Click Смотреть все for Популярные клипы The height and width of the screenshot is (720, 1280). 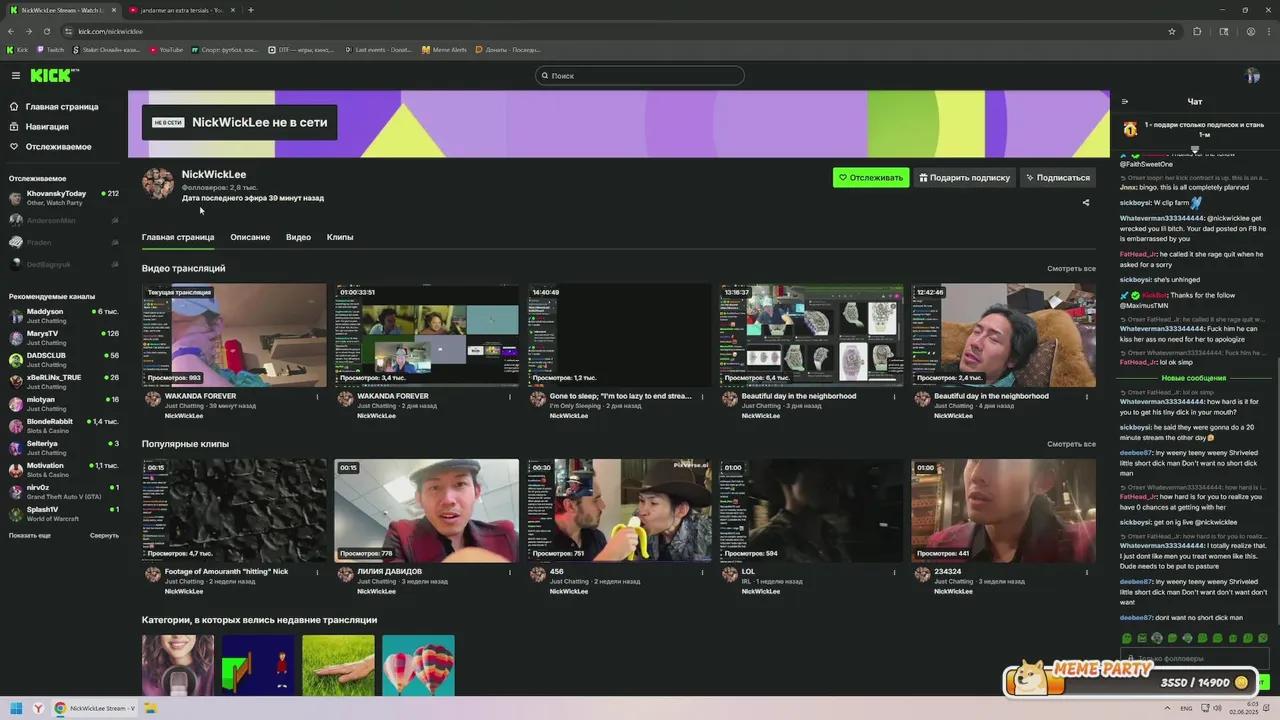1071,444
